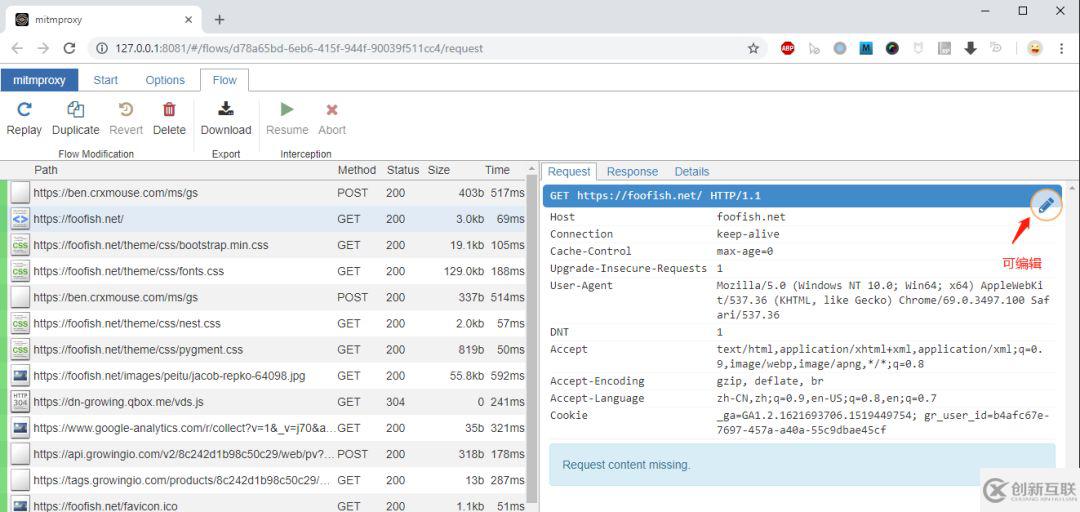Switch to the Details tab
Image resolution: width=1080 pixels, height=512 pixels.
[x=692, y=172]
